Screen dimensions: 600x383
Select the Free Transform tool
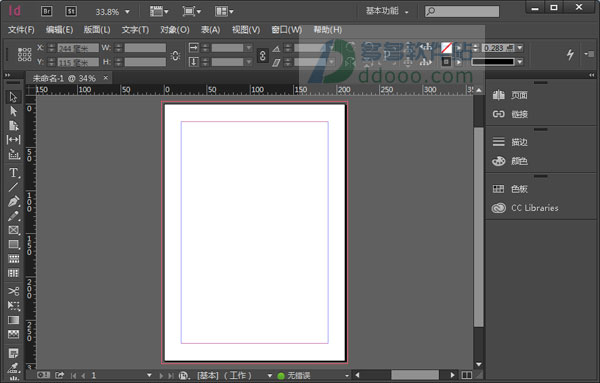click(13, 306)
